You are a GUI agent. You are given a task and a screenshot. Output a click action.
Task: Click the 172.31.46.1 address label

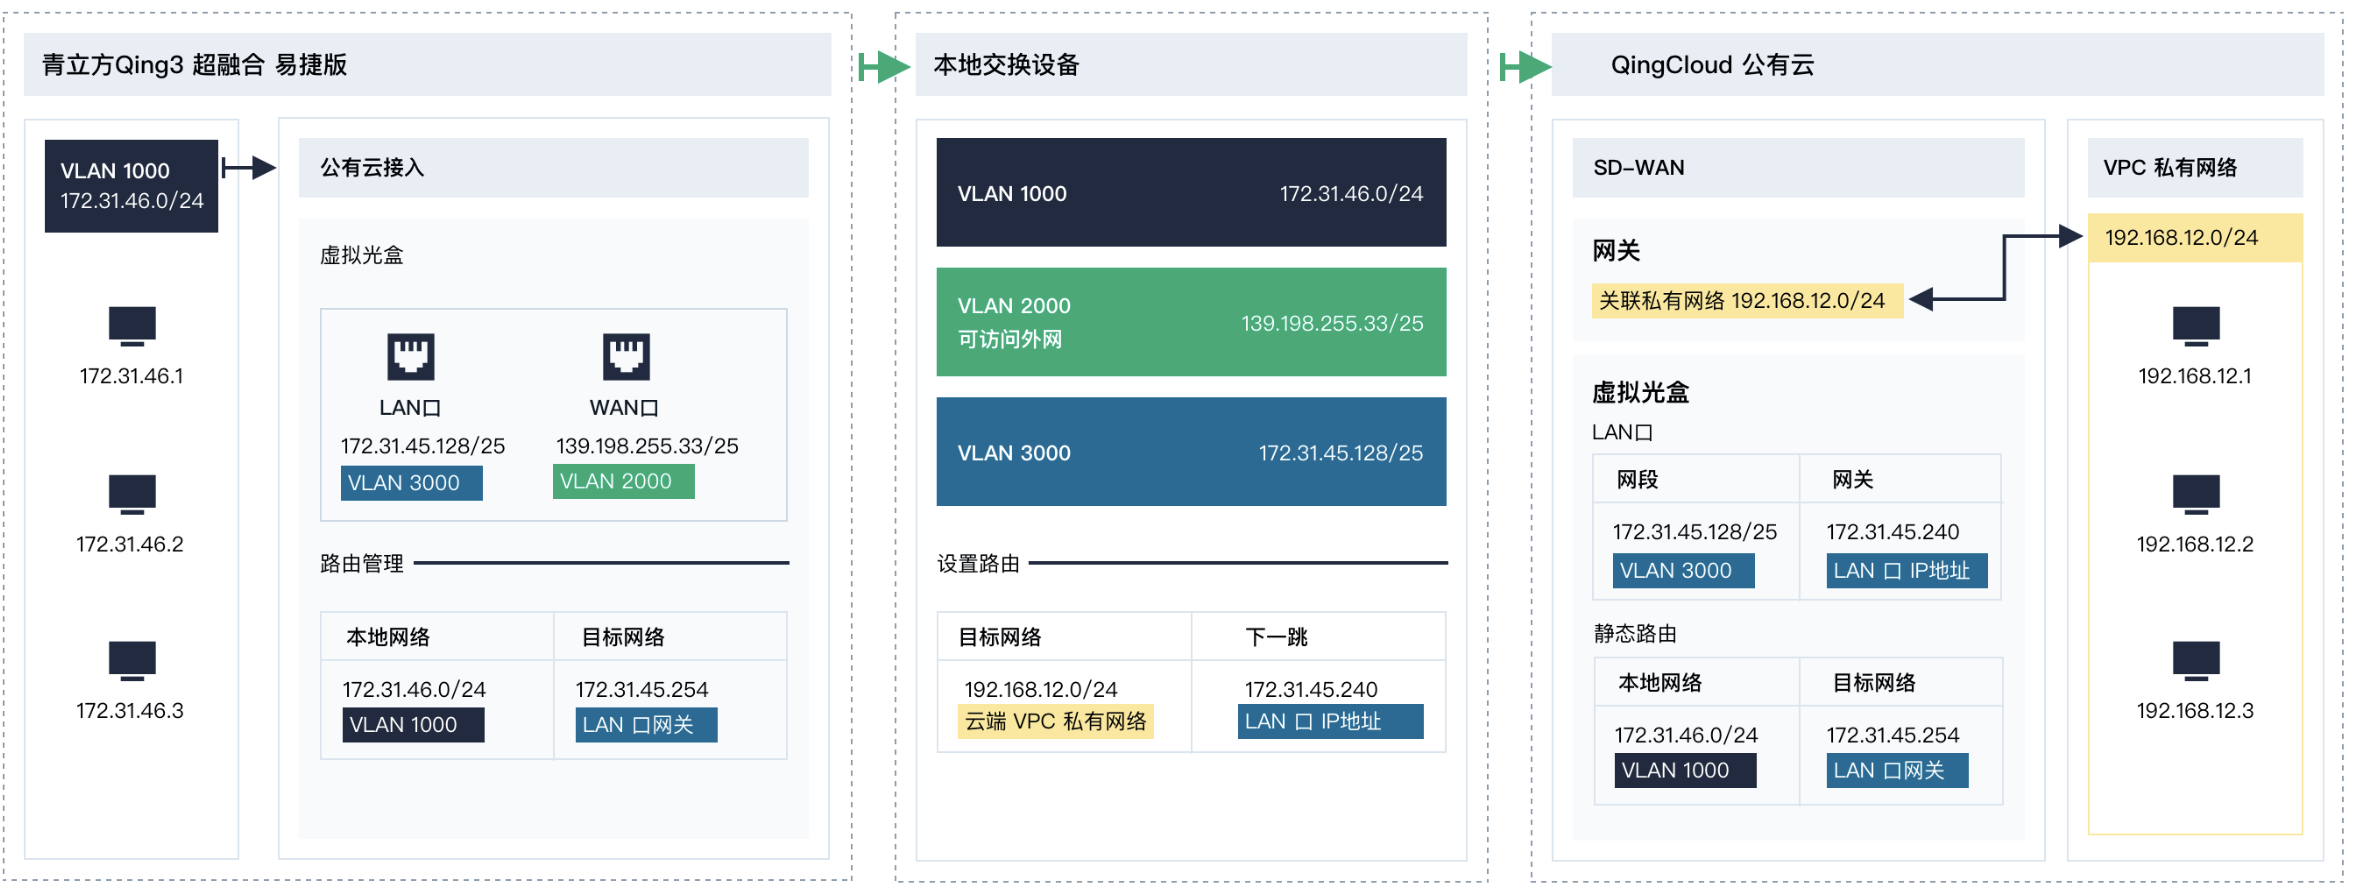point(131,376)
